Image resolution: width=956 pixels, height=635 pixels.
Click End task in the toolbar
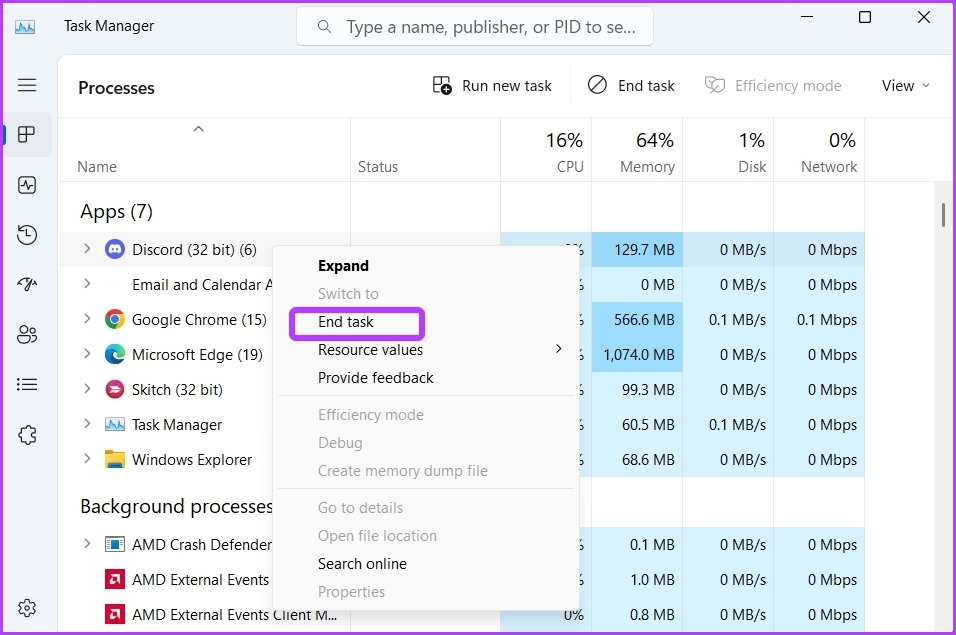click(631, 86)
